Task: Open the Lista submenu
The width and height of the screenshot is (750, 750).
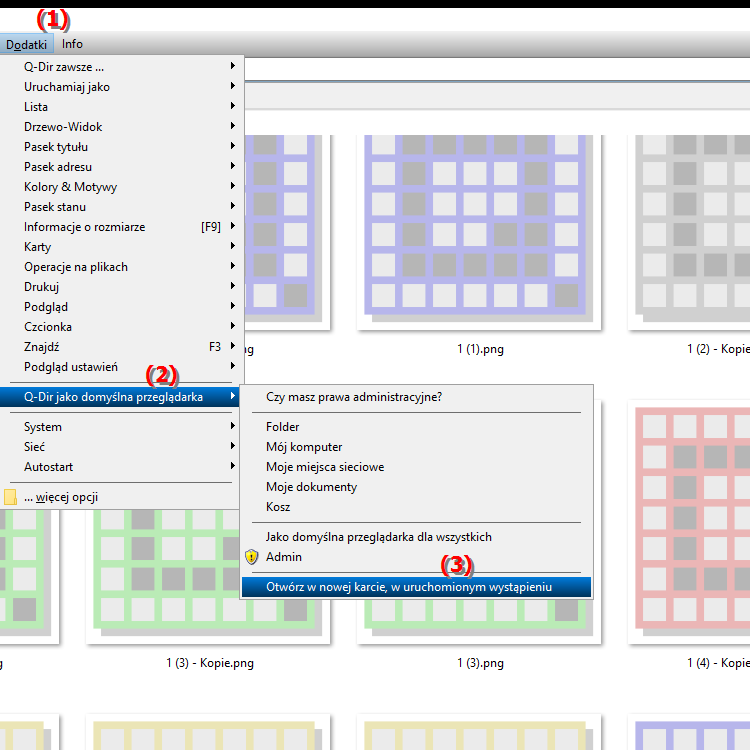Action: pos(122,107)
